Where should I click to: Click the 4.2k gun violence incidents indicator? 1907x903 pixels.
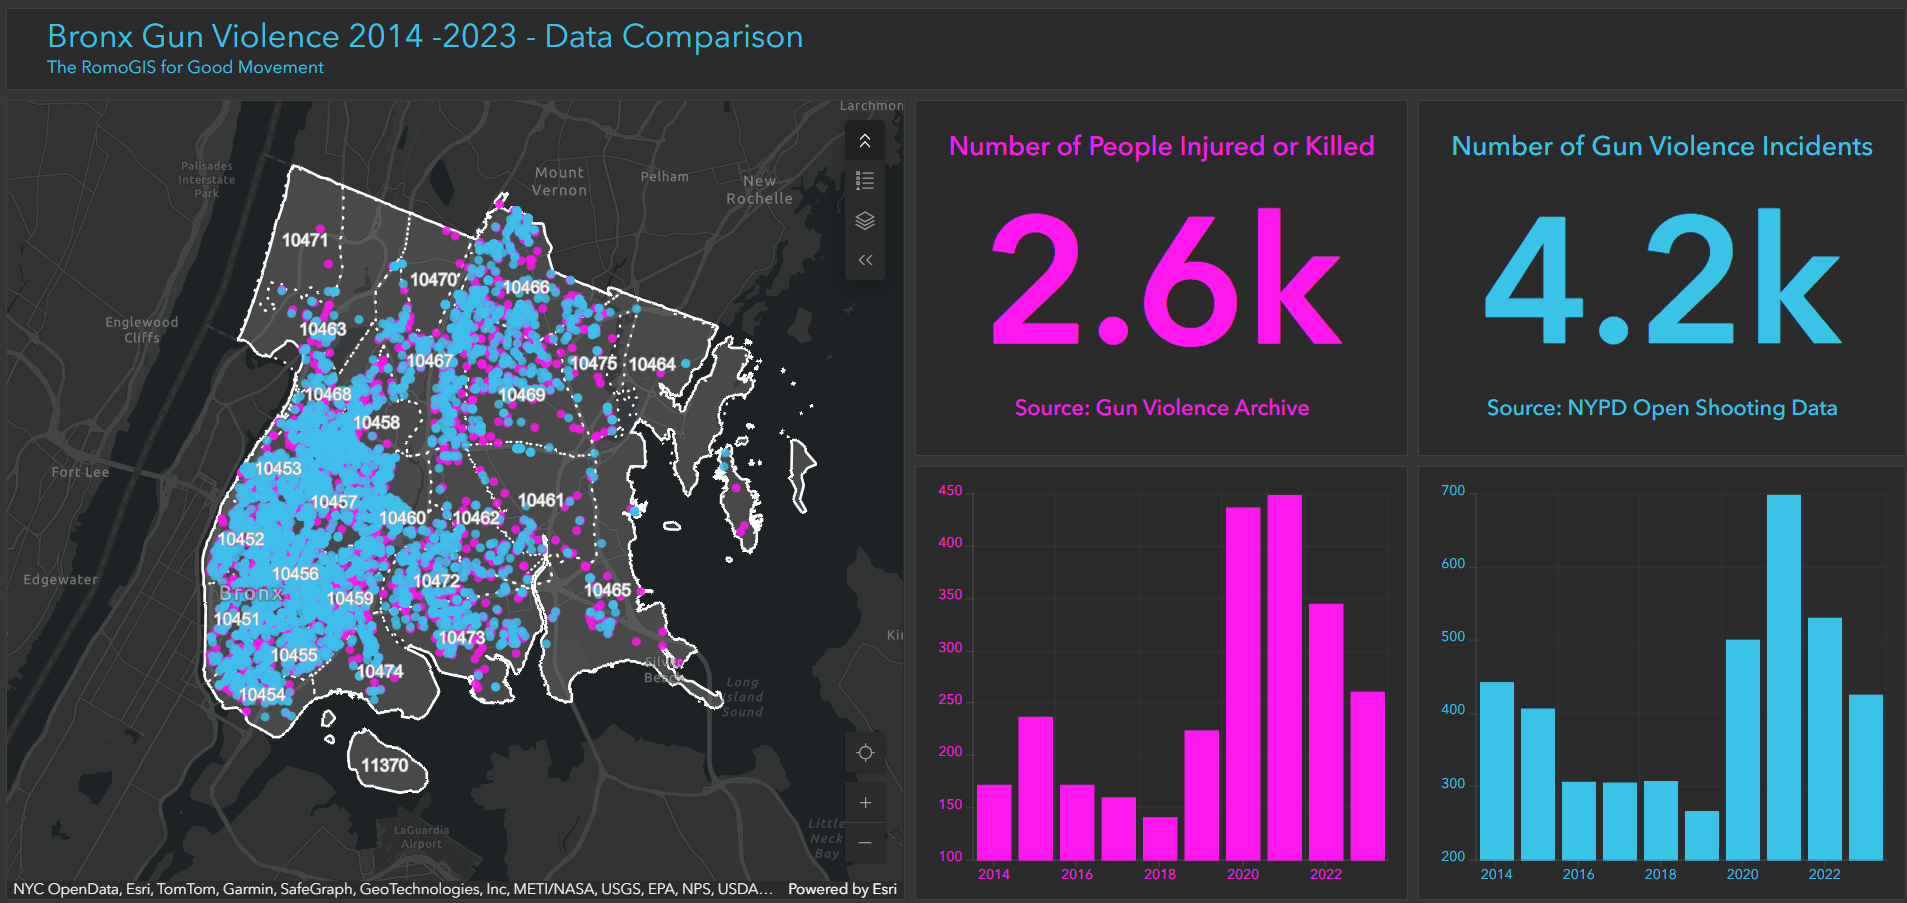[x=1661, y=280]
